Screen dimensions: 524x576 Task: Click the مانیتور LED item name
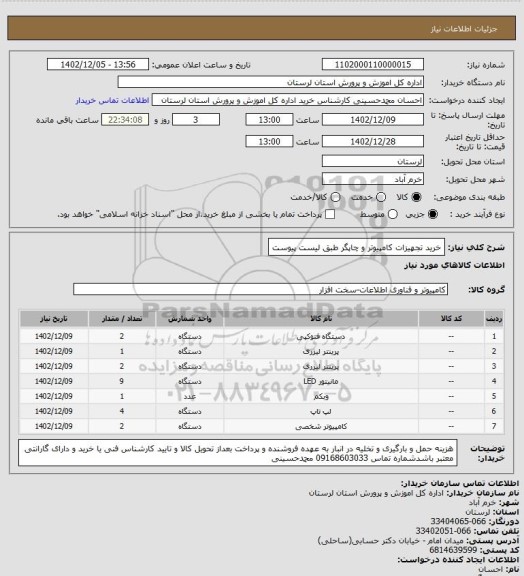321,381
